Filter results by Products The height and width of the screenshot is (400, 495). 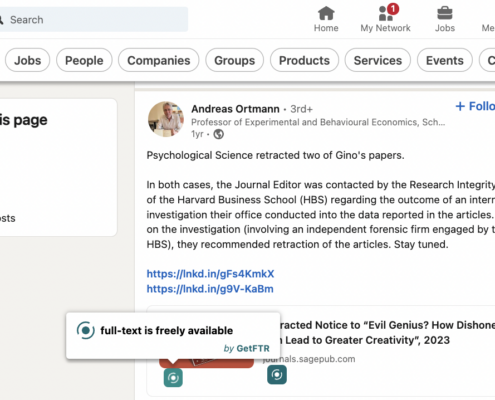point(304,60)
